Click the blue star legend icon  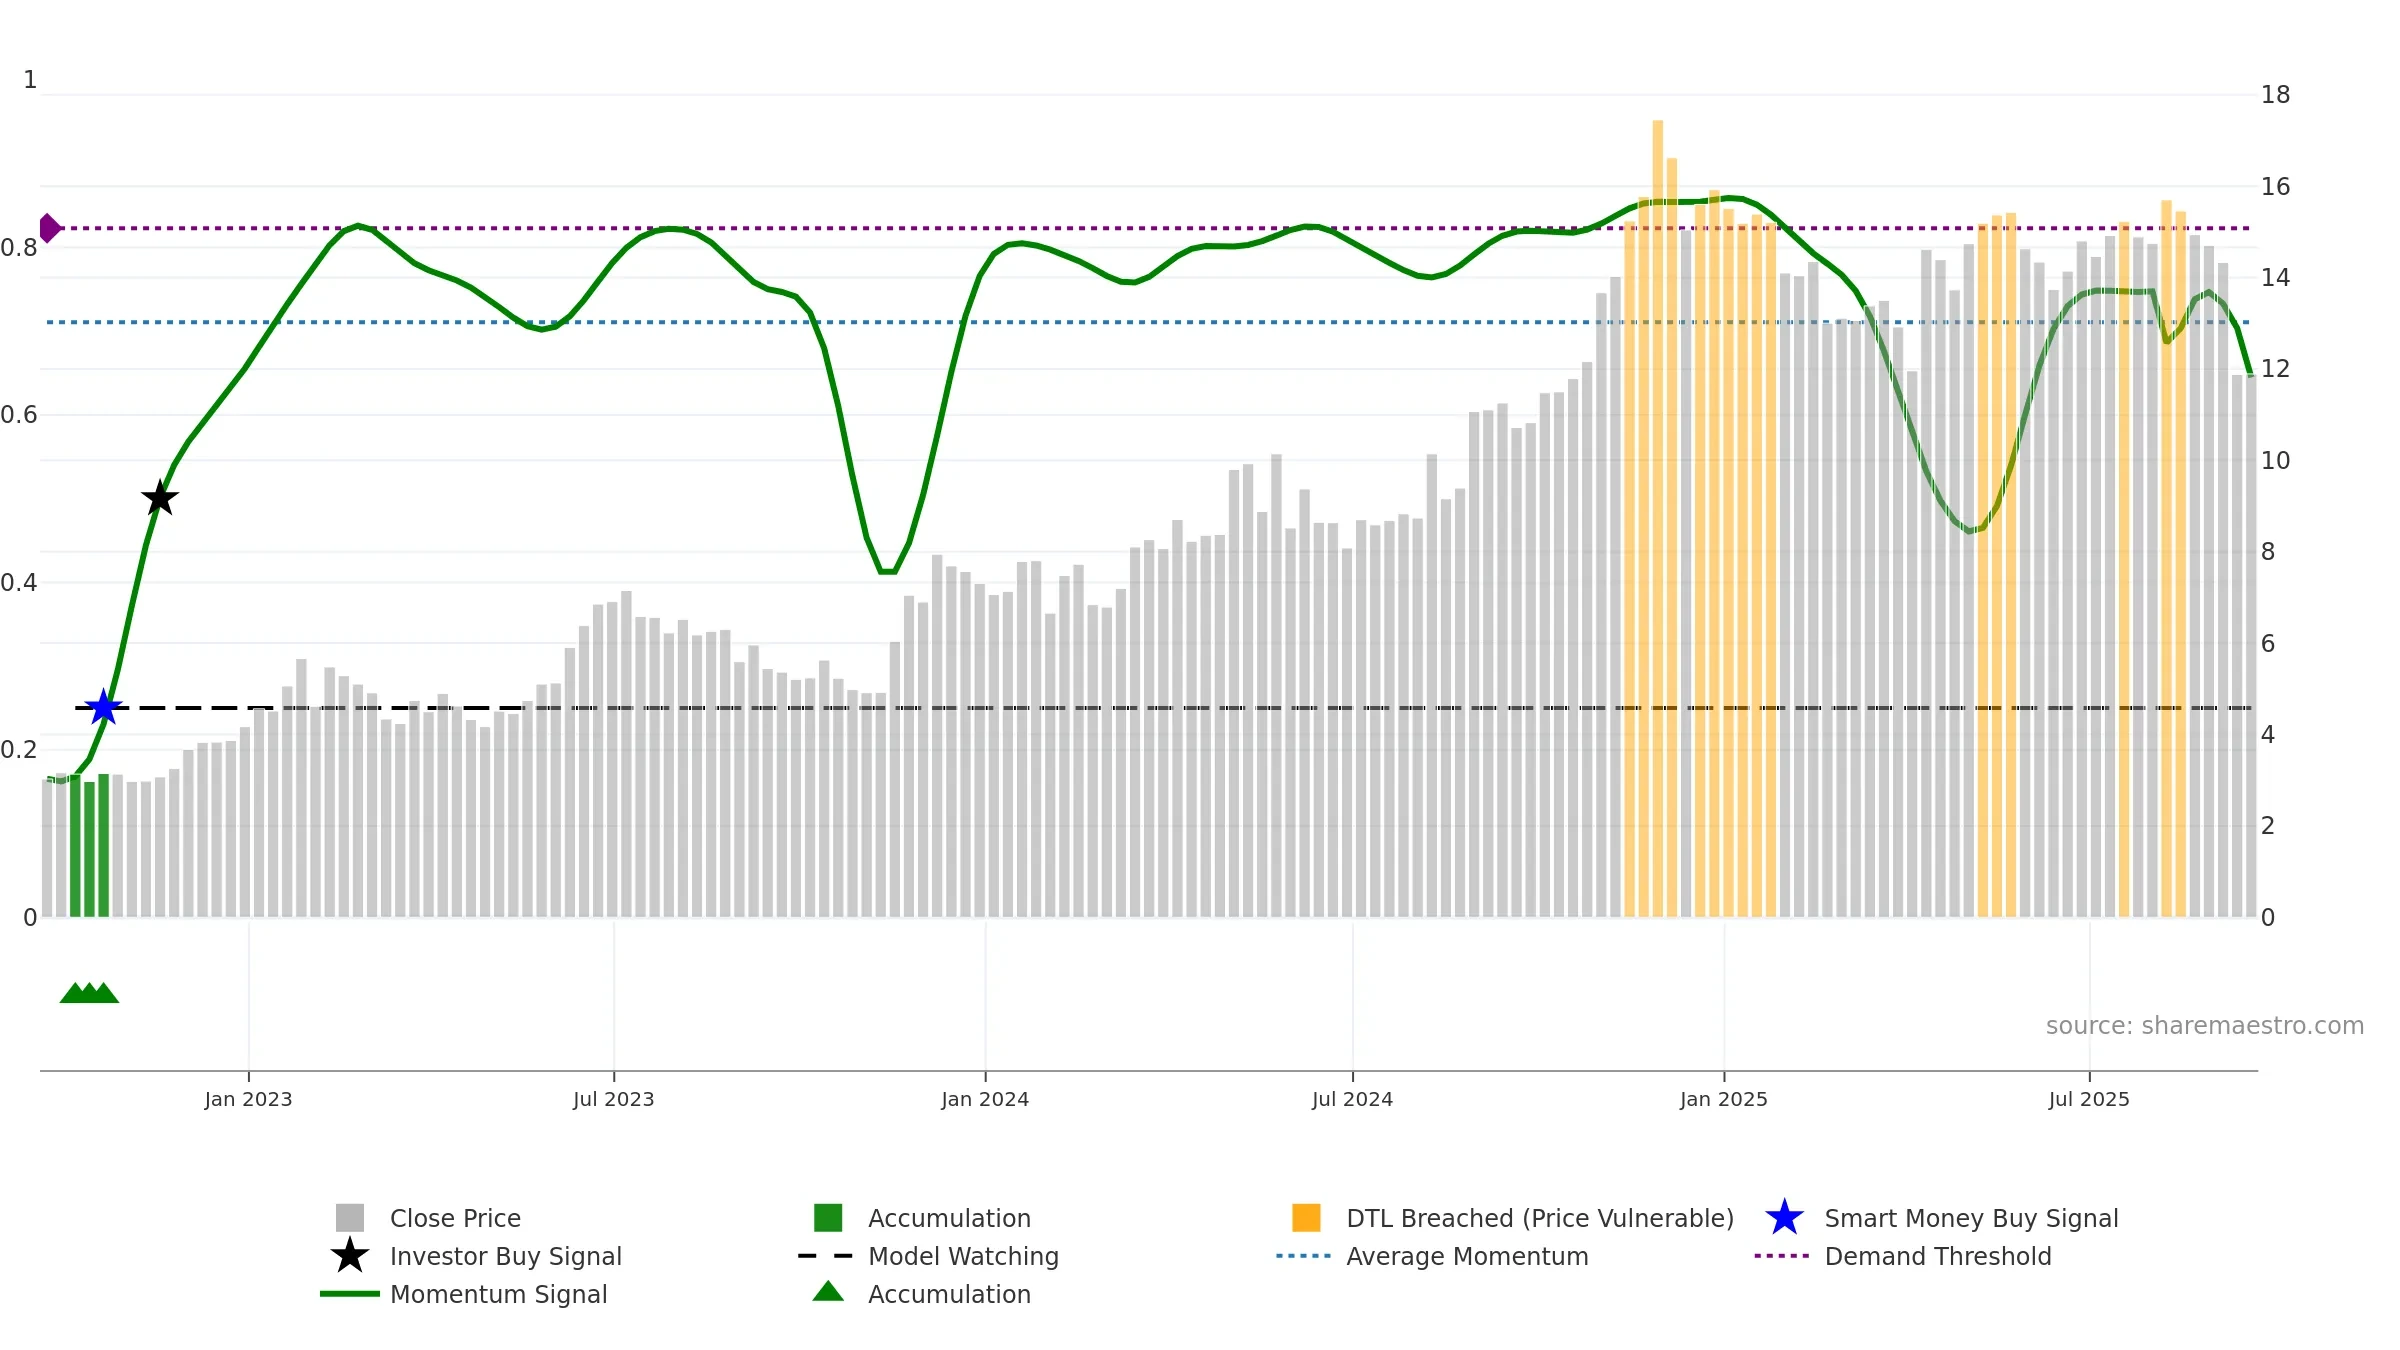1784,1218
